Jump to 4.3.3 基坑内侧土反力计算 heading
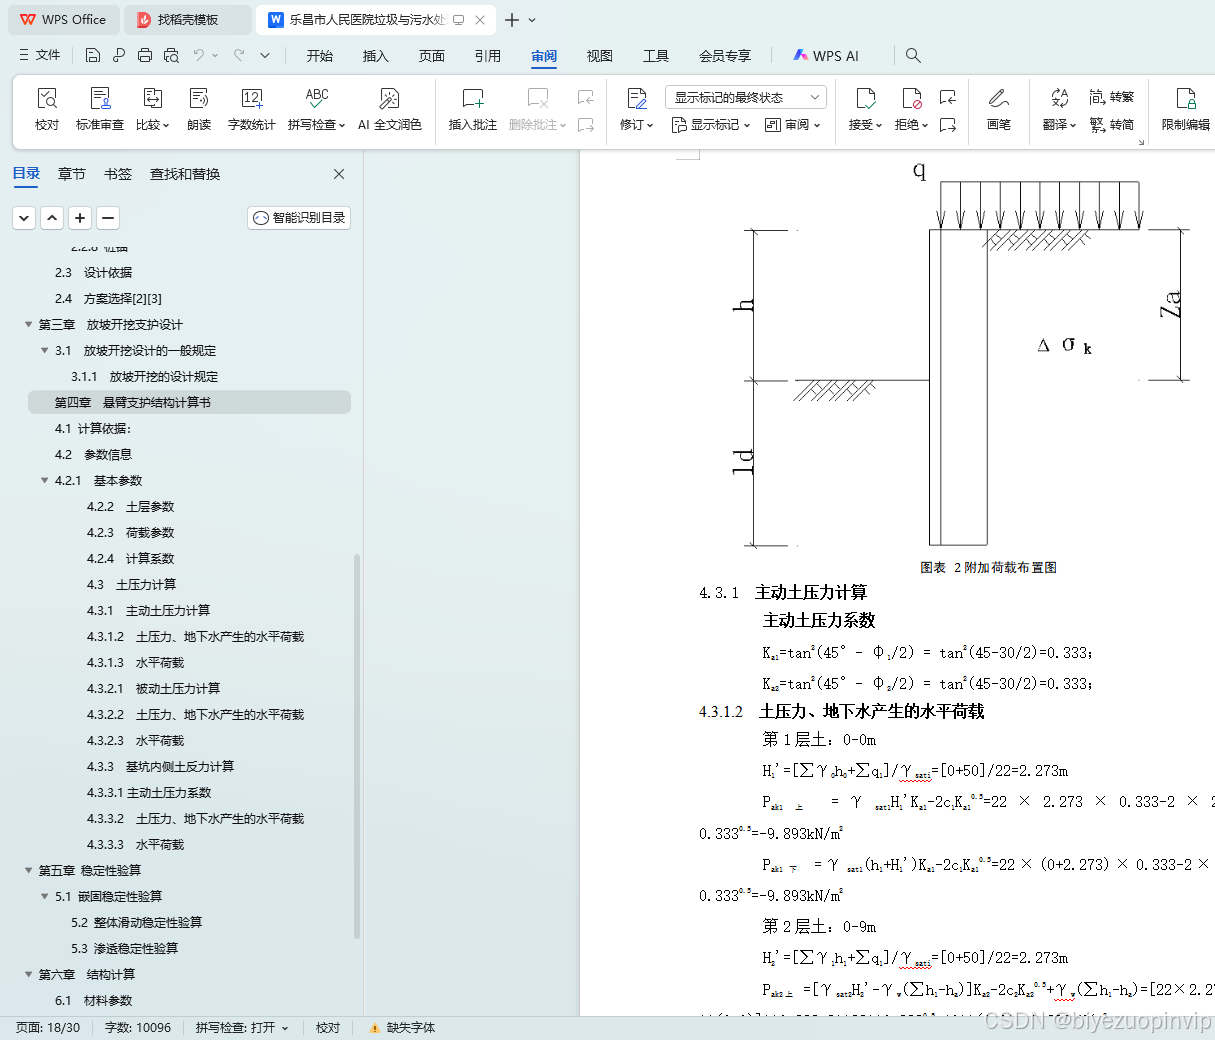Image resolution: width=1215 pixels, height=1040 pixels. tap(160, 766)
